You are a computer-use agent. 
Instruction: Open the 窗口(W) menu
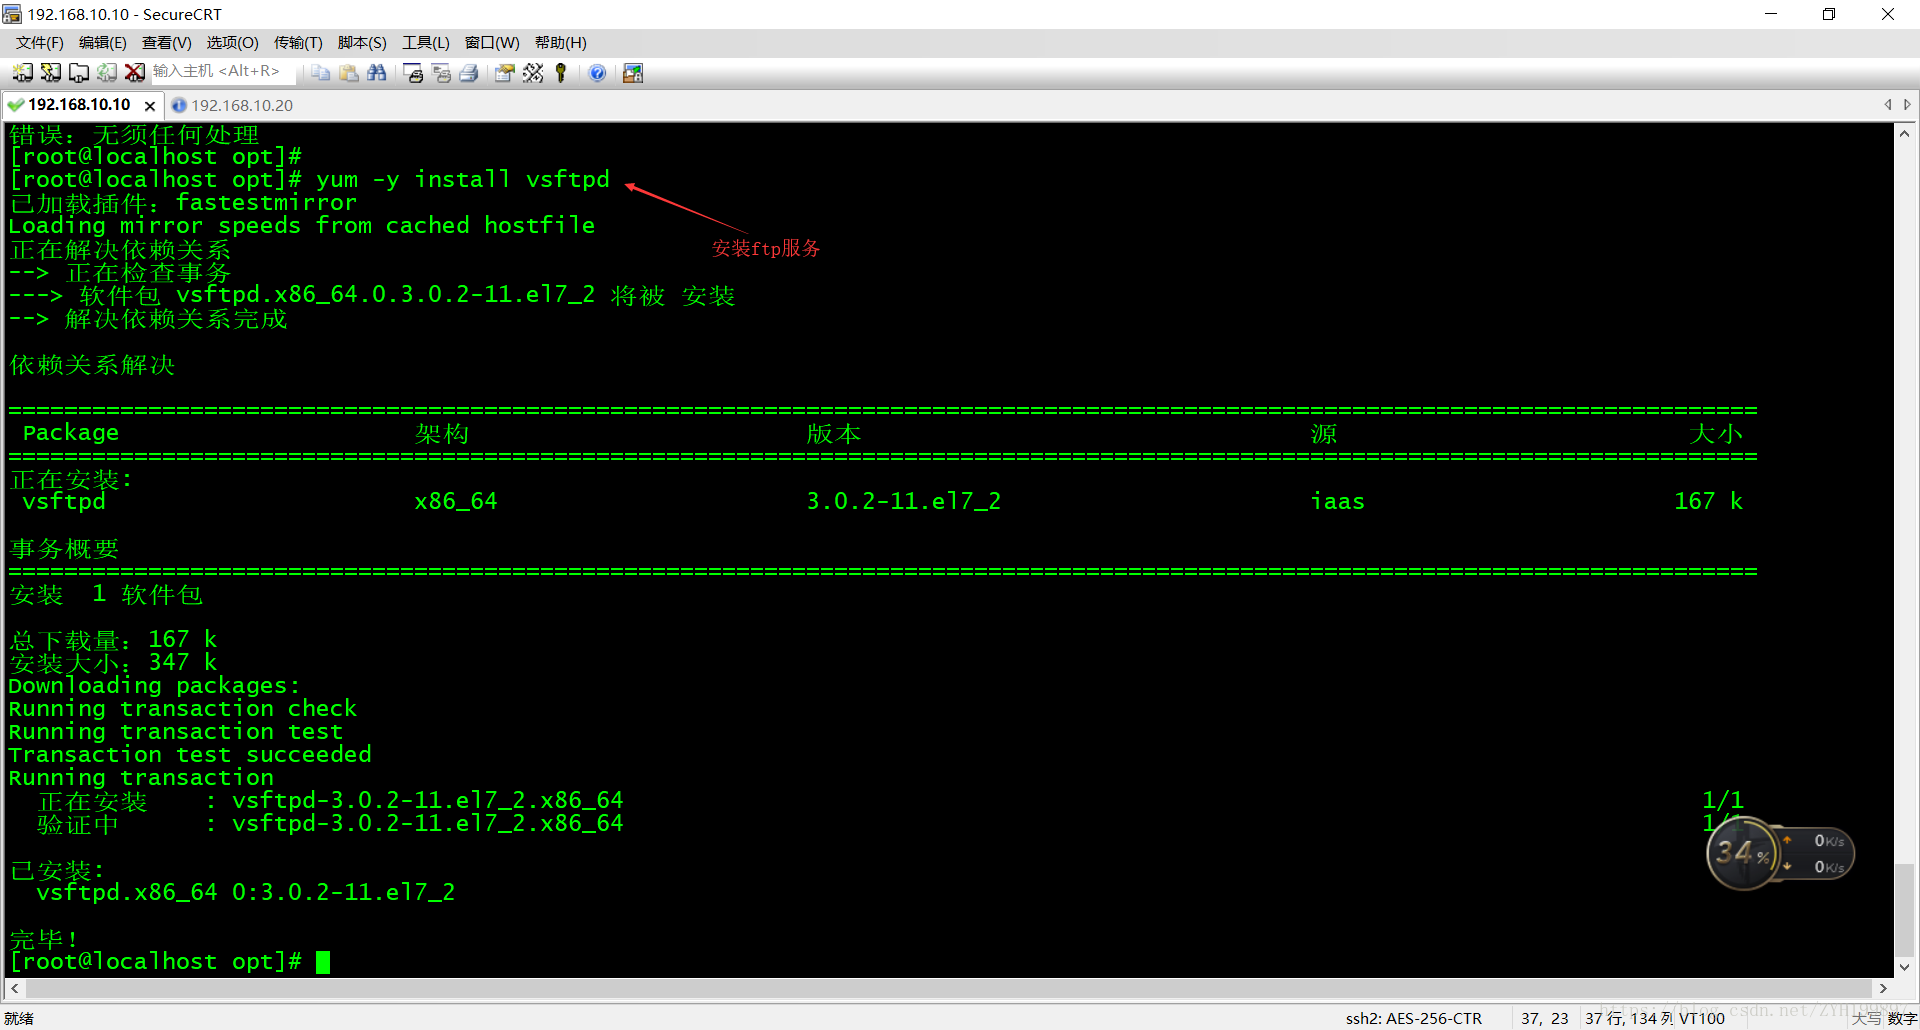pyautogui.click(x=492, y=43)
